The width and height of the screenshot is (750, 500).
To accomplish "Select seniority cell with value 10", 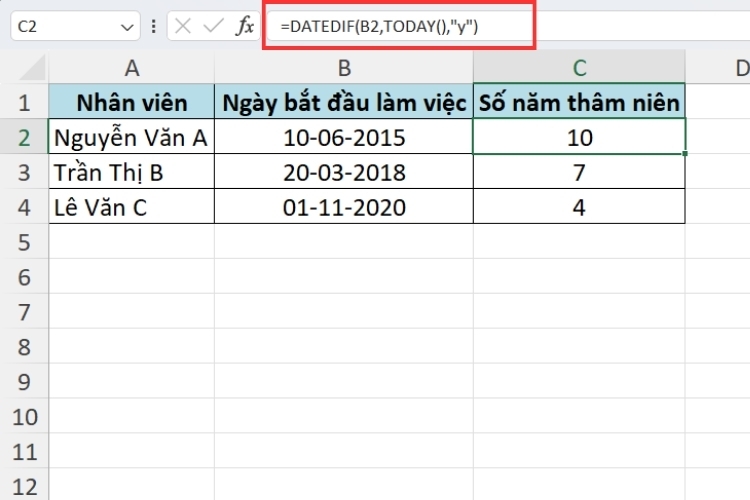I will point(579,137).
